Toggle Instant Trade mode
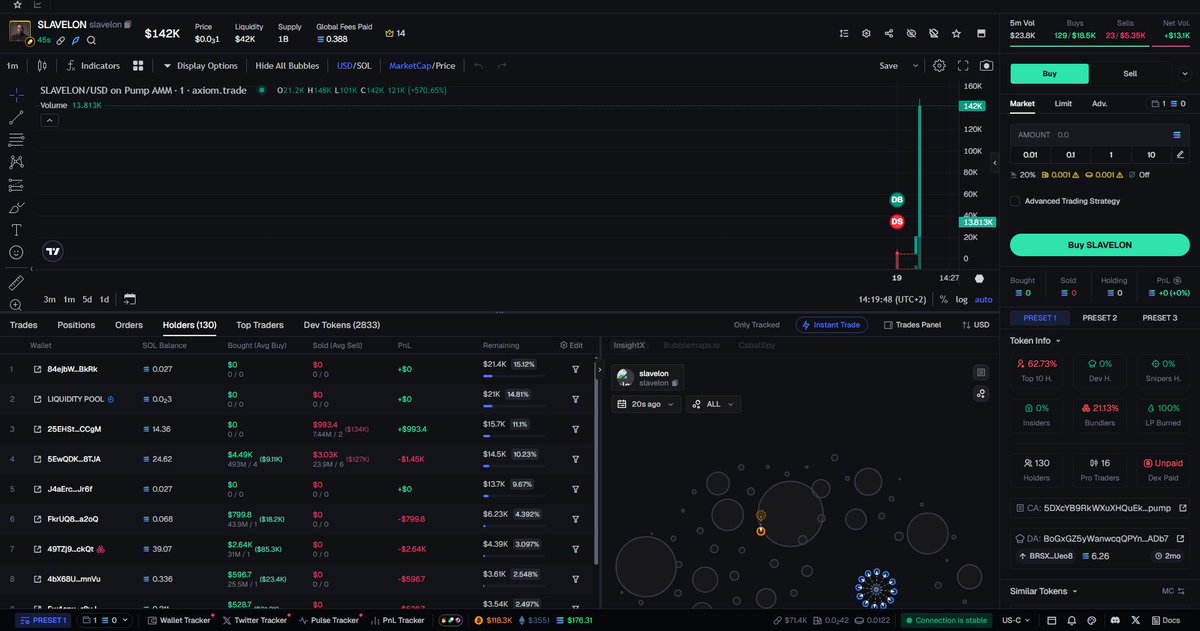This screenshot has height=631, width=1200. (832, 325)
